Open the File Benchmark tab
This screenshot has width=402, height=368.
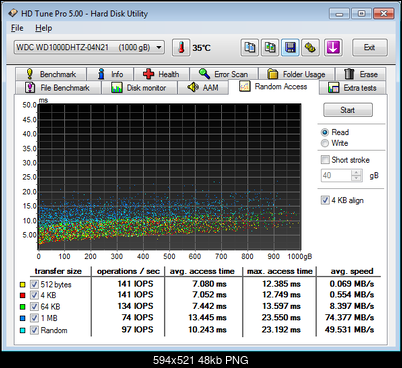click(x=58, y=88)
